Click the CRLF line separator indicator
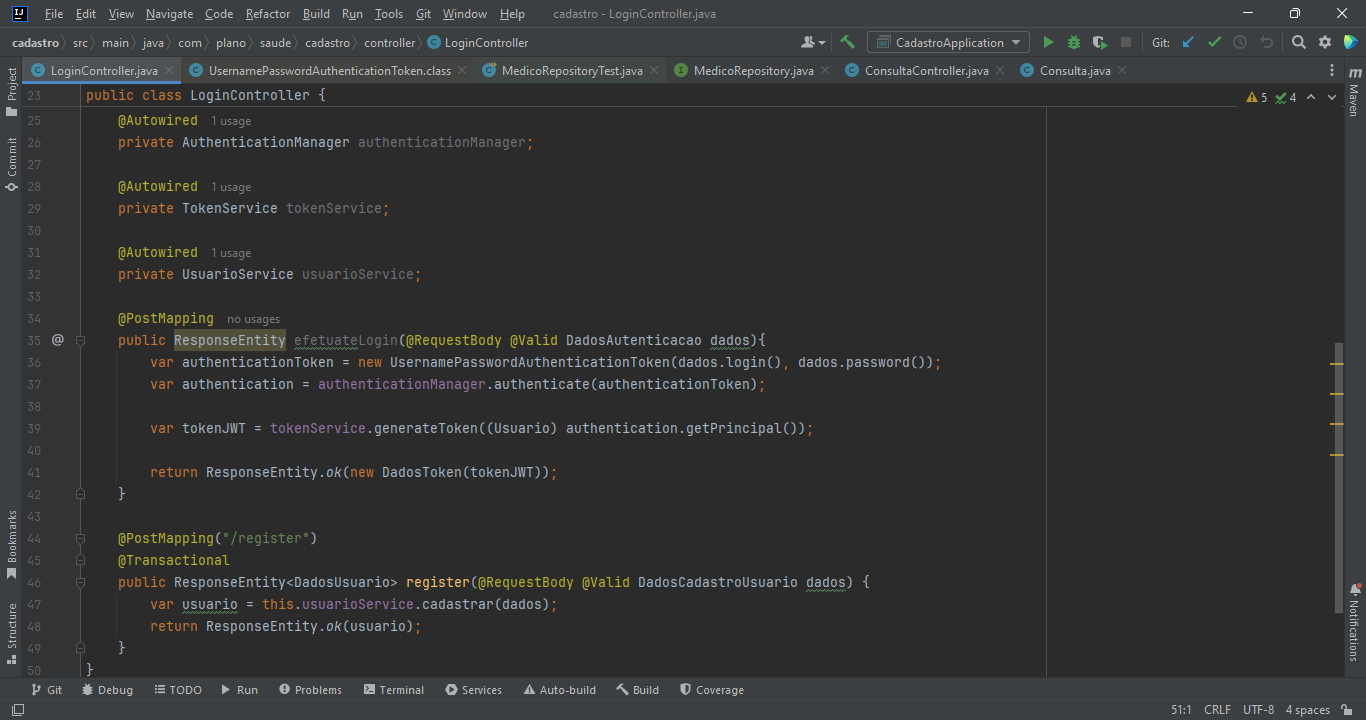This screenshot has width=1366, height=720. 1217,710
